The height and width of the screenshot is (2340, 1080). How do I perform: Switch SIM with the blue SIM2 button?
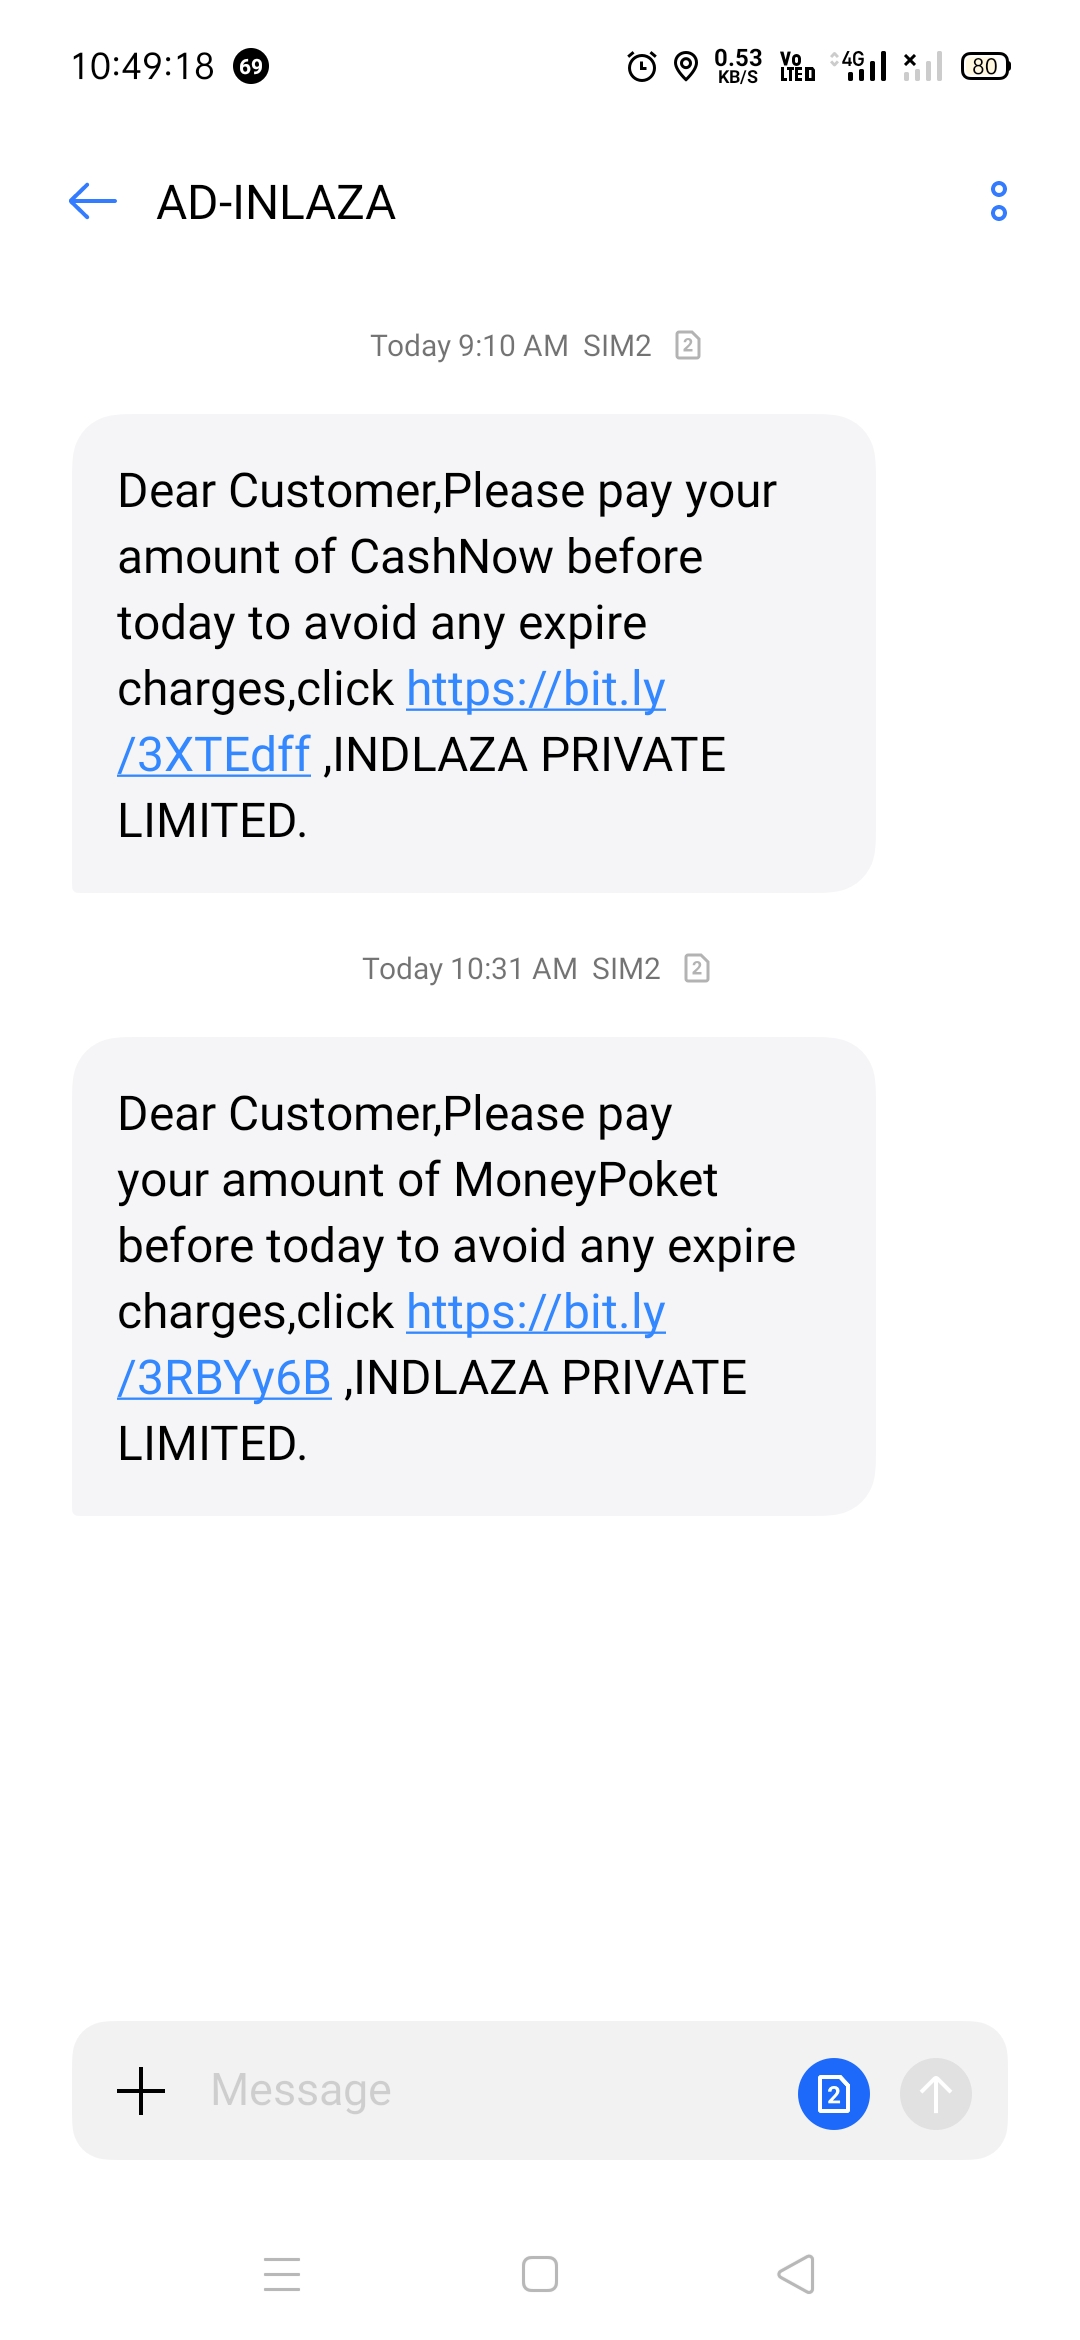[833, 2093]
